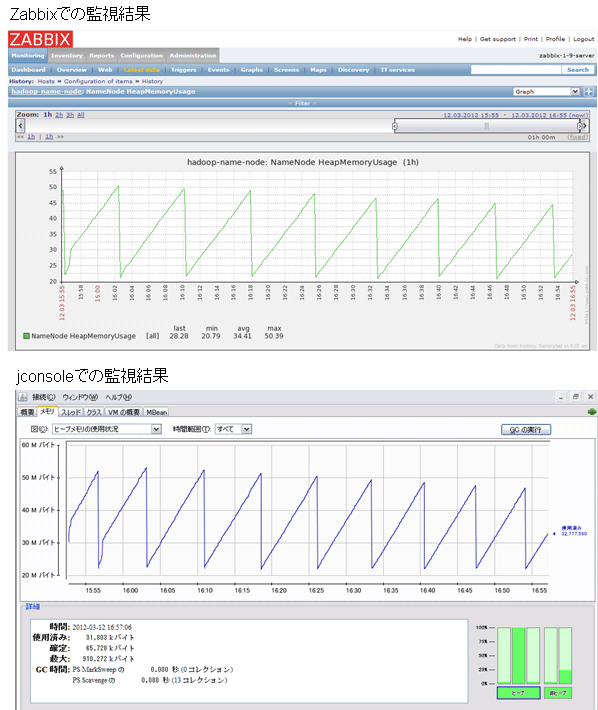This screenshot has width=598, height=710.
Task: Go to Graphs submenu
Action: (252, 70)
